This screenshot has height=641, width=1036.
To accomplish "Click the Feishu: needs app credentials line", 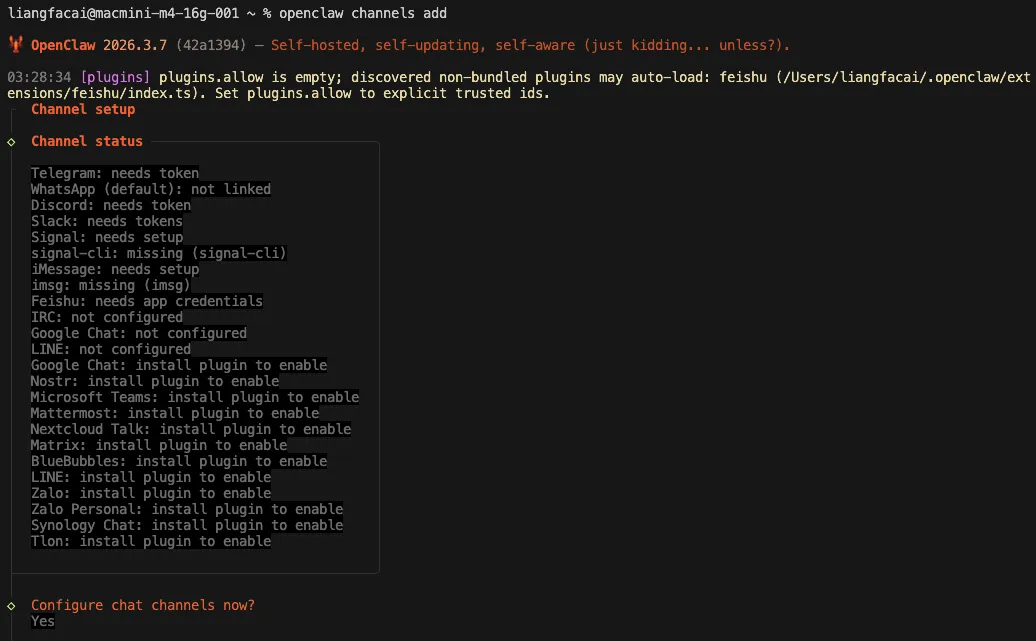I will click(x=147, y=301).
